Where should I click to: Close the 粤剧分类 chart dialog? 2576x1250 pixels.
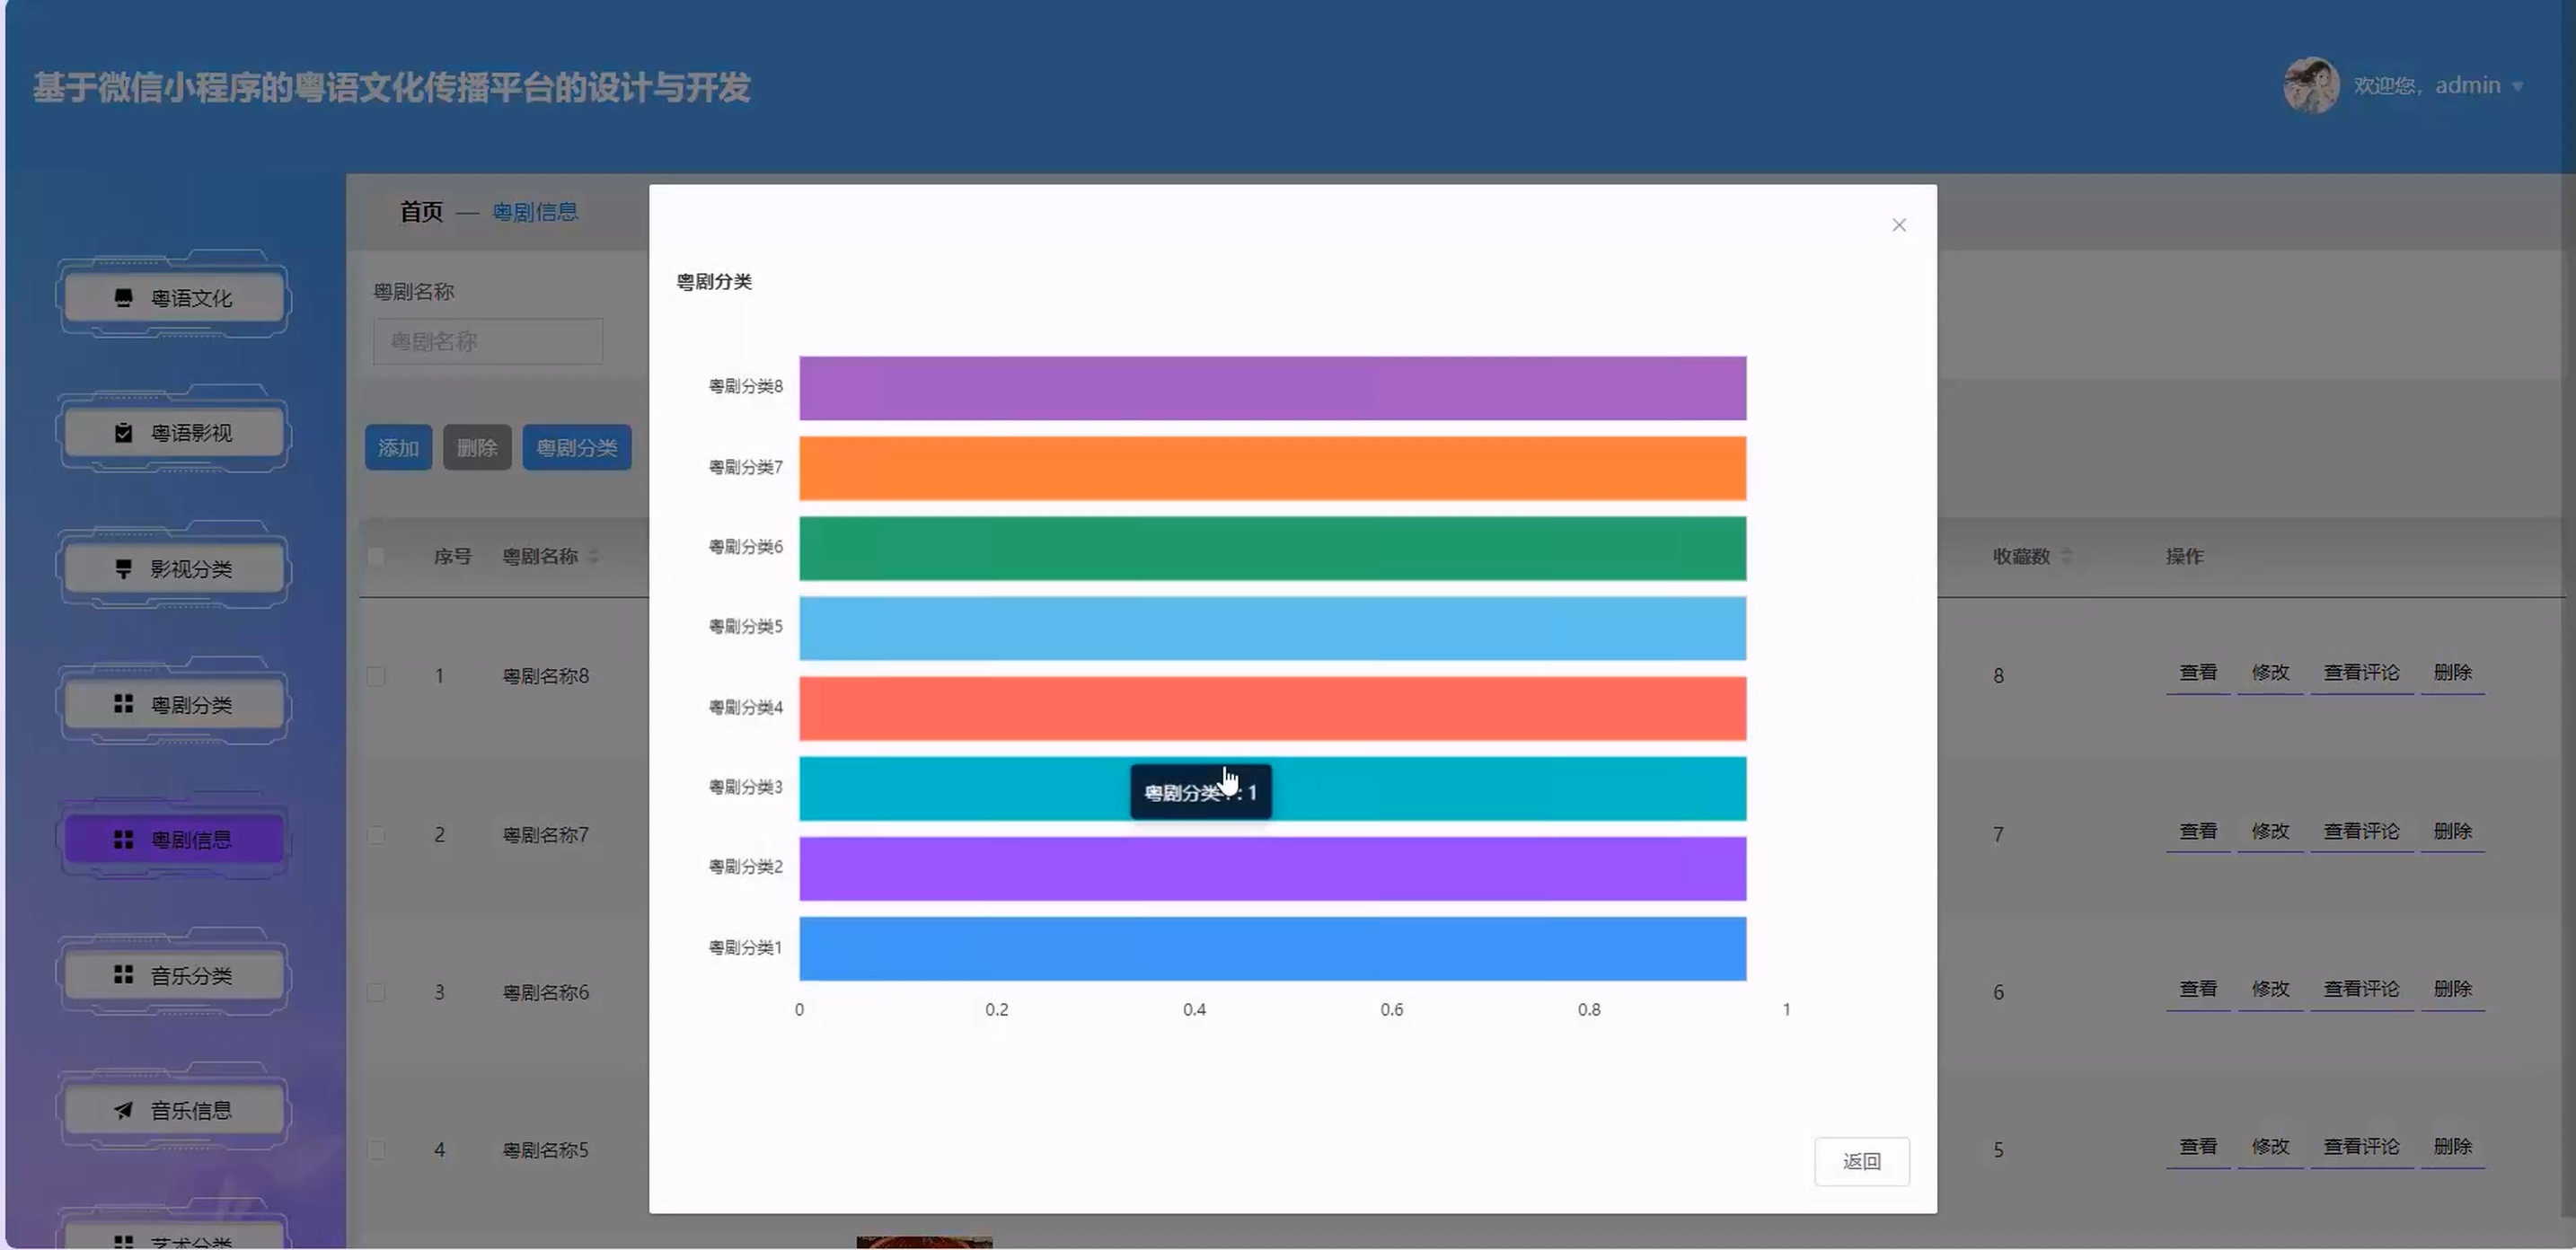[1898, 225]
